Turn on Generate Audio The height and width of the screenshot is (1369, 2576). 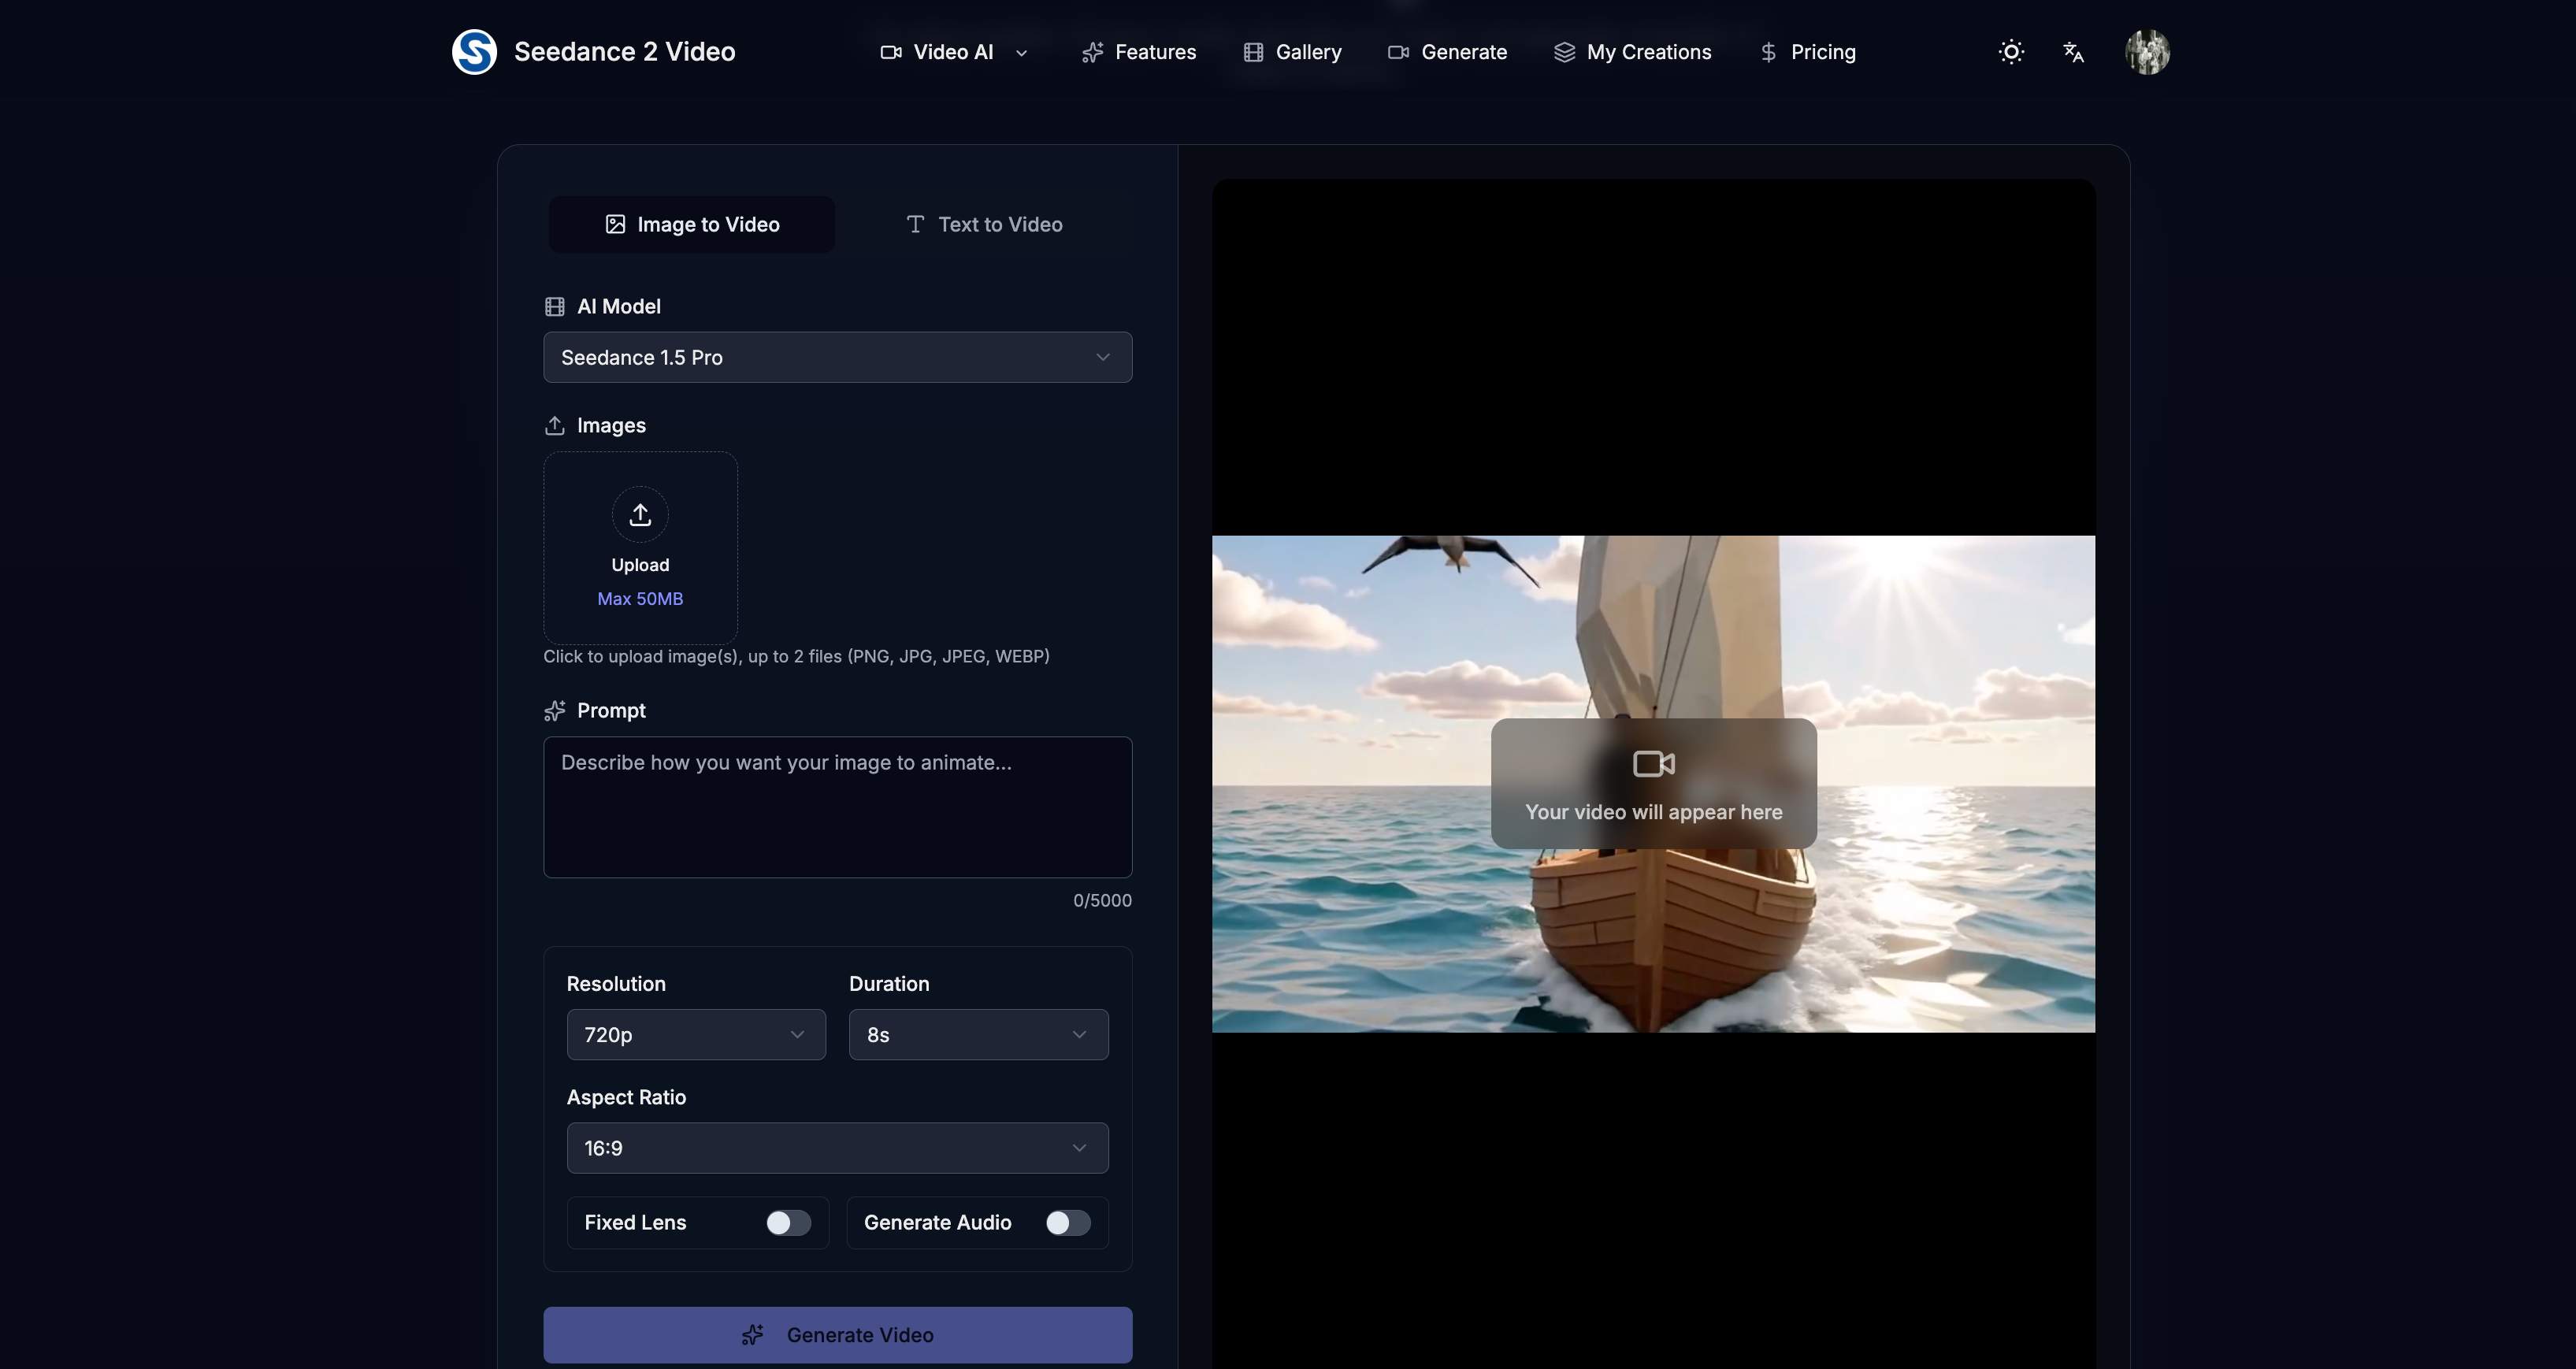(1067, 1222)
